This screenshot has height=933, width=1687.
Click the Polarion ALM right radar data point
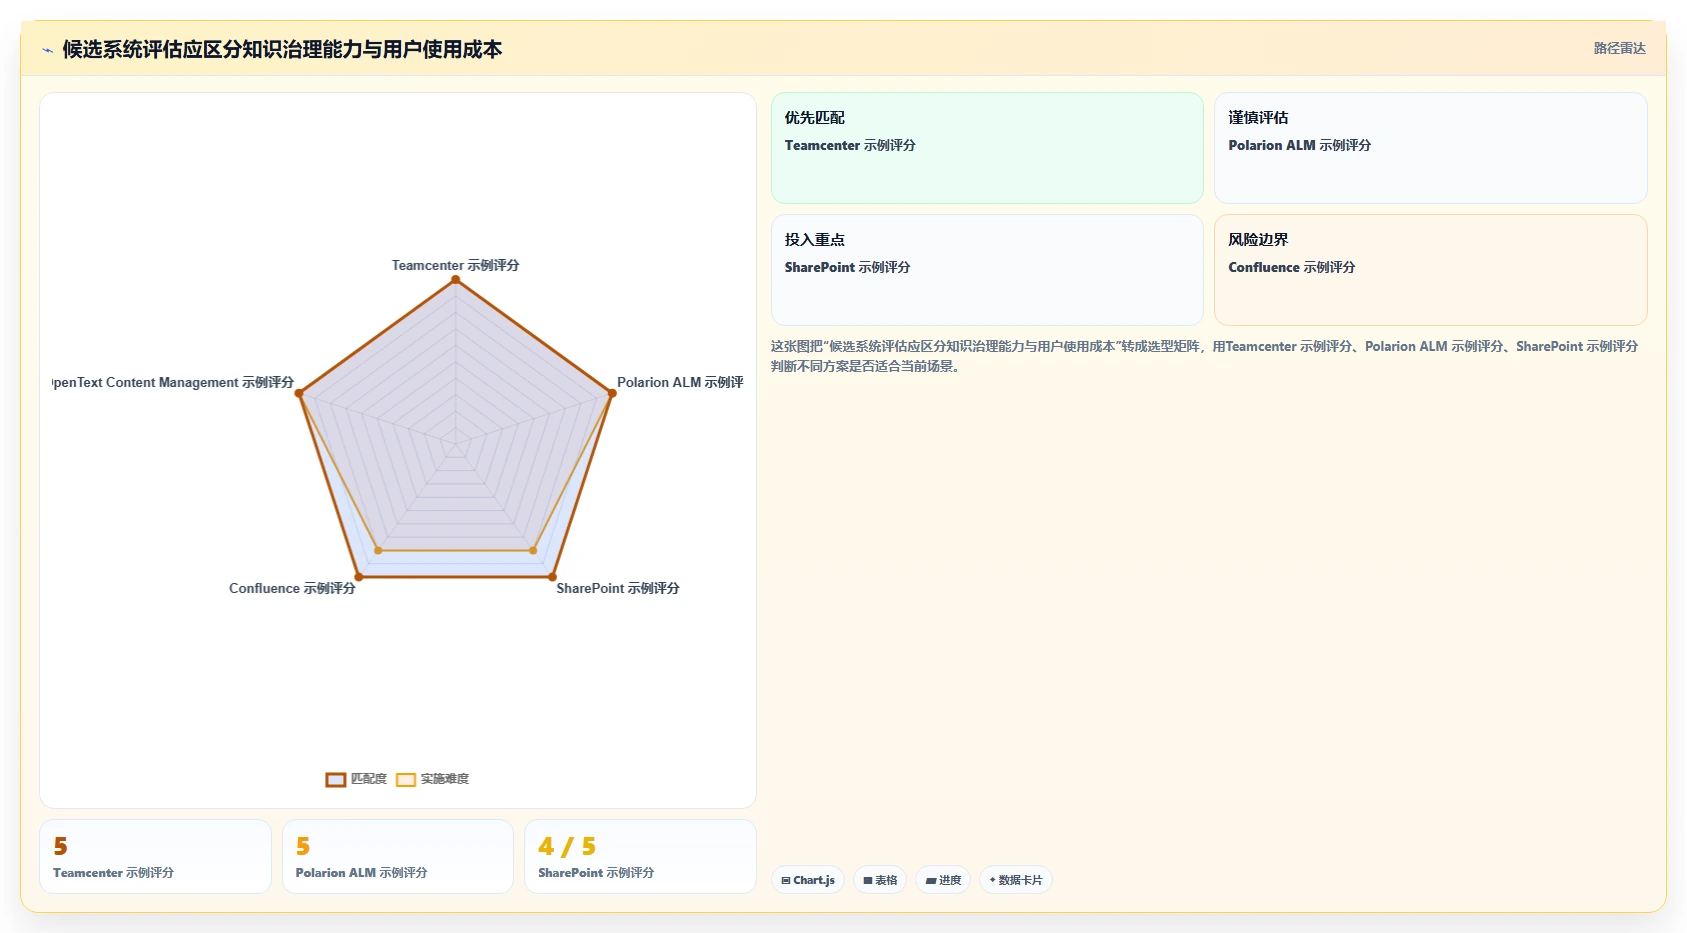612,393
